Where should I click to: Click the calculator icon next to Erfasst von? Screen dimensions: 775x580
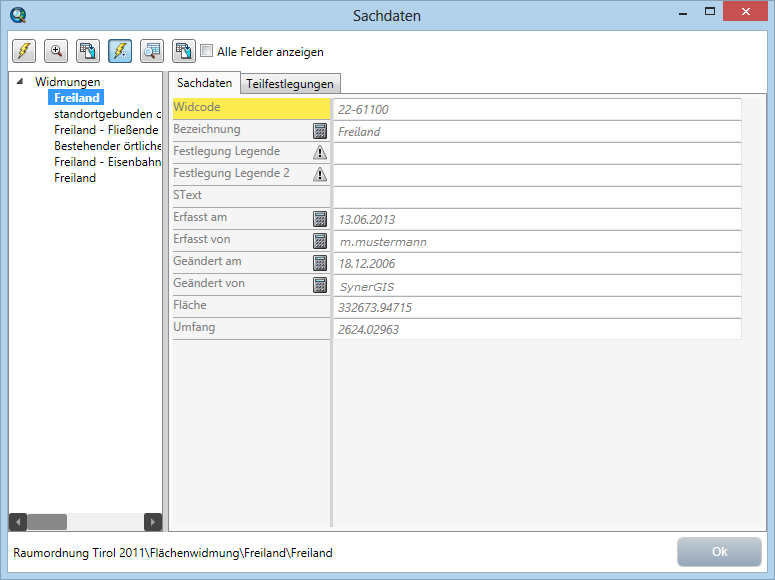[320, 241]
